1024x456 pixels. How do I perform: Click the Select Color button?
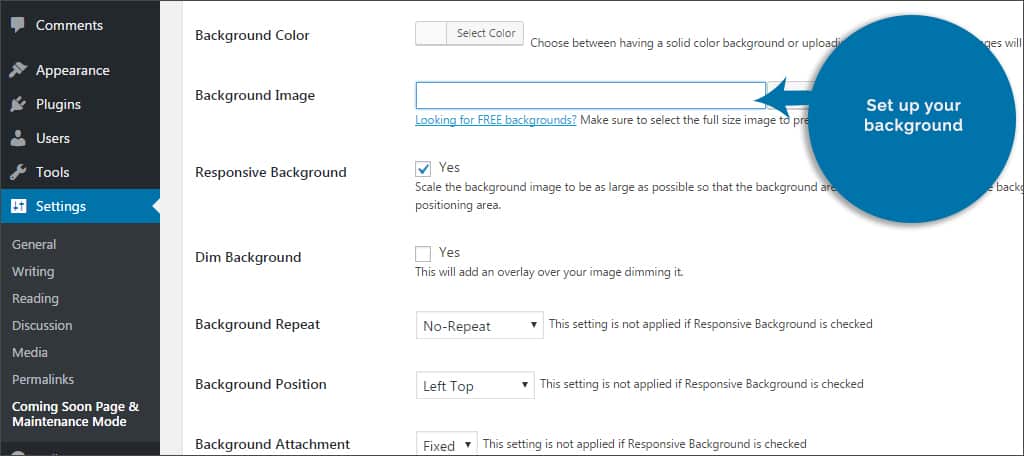(x=485, y=33)
